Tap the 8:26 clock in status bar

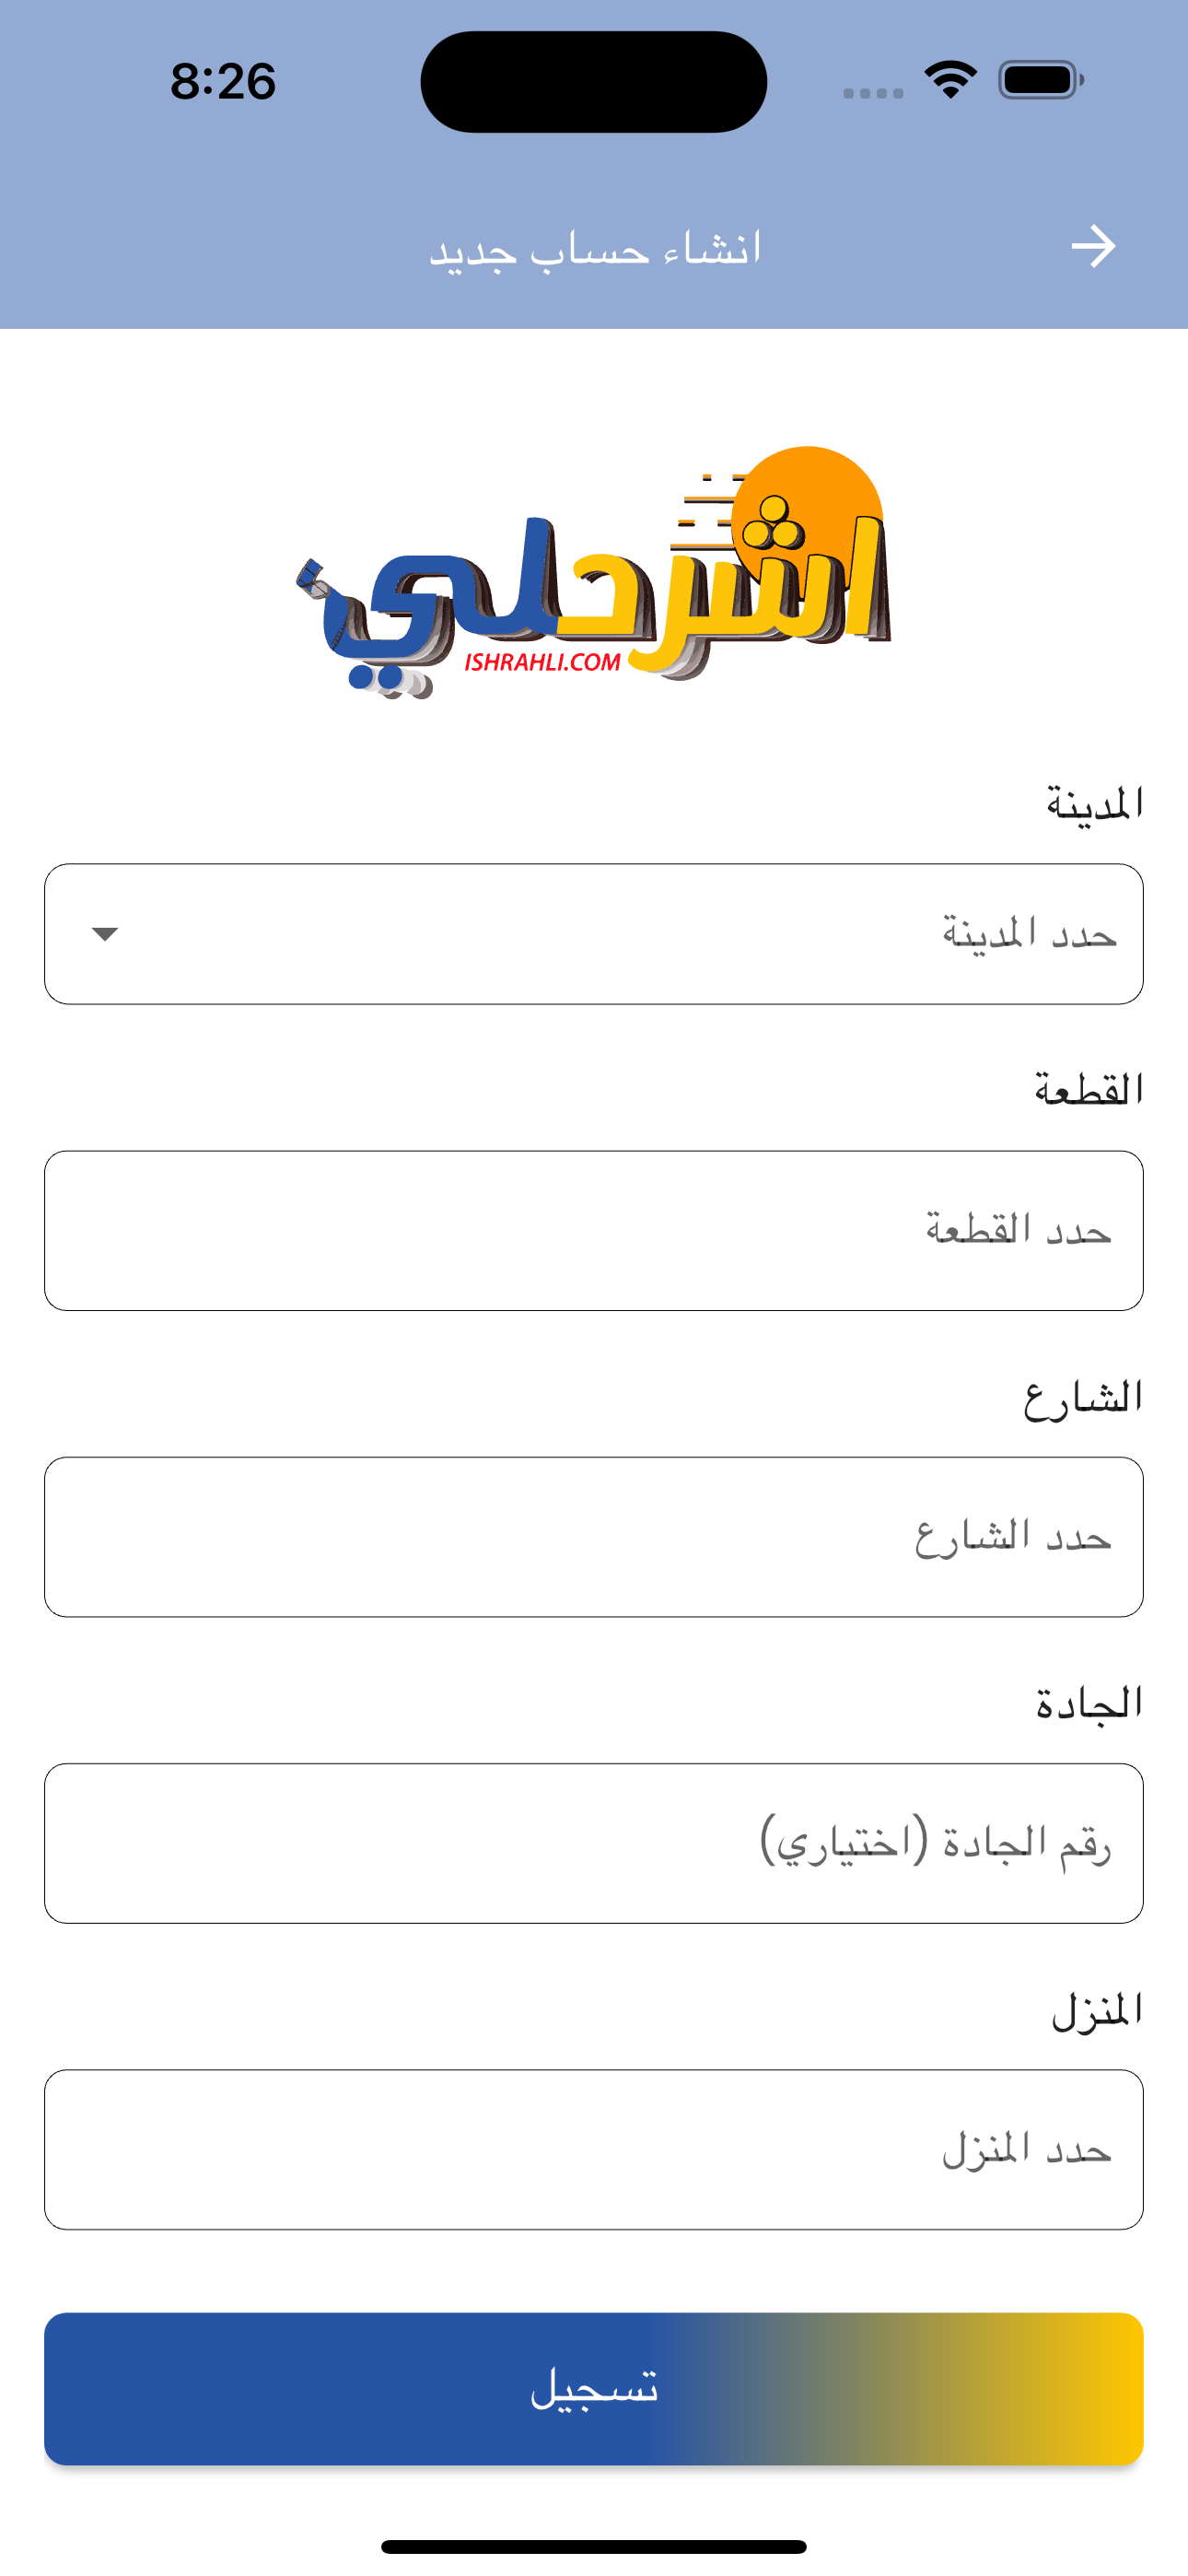[x=223, y=81]
